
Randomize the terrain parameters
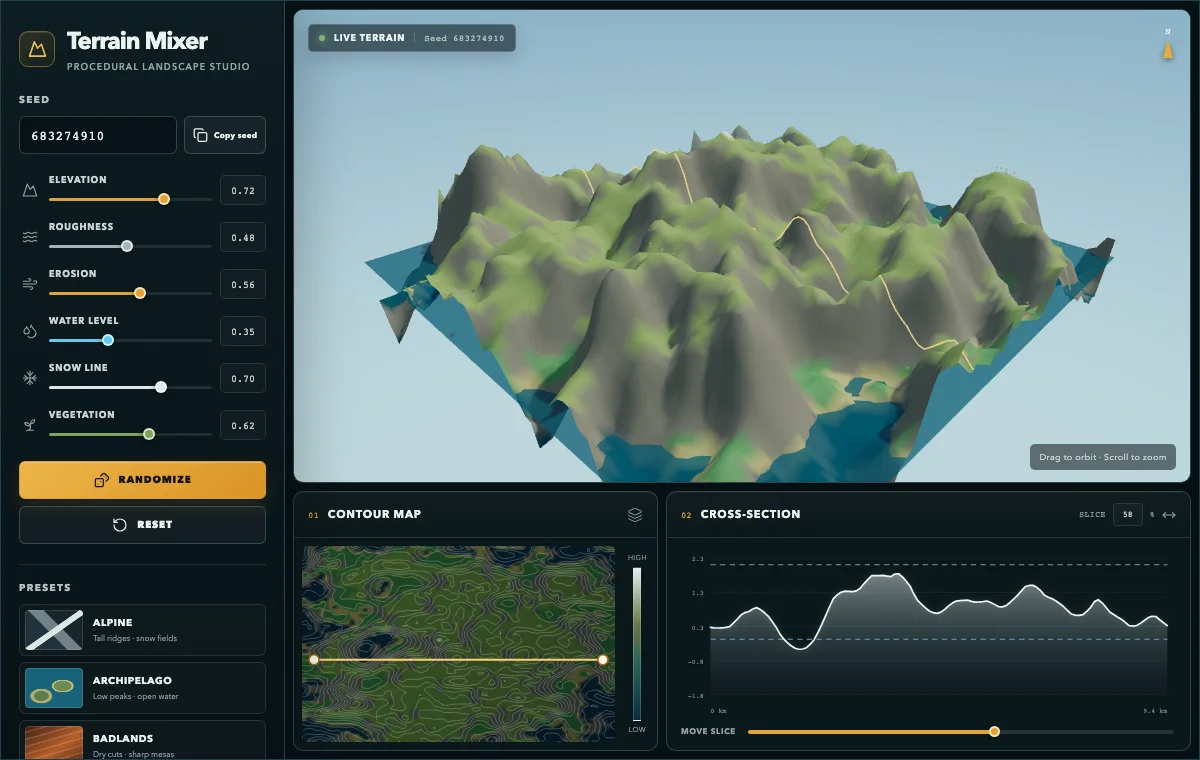[142, 480]
